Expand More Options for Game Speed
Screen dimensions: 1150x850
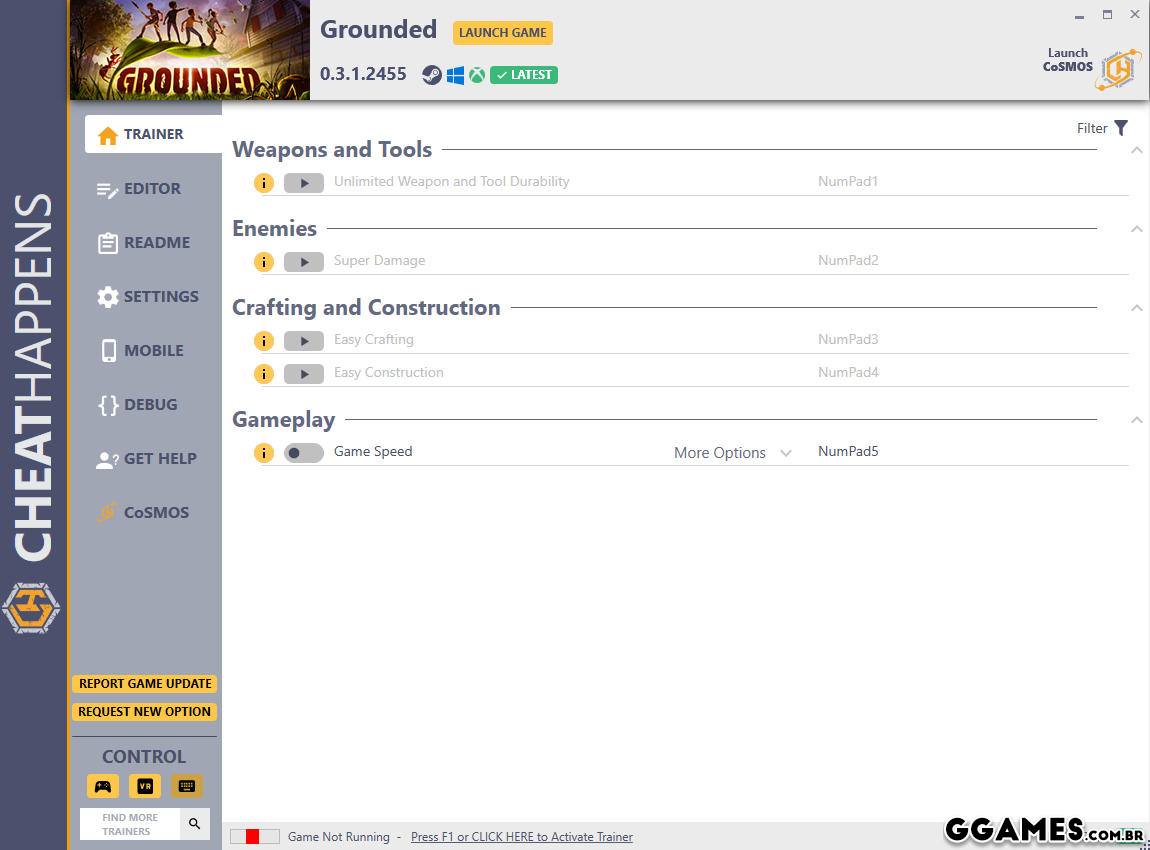point(732,453)
